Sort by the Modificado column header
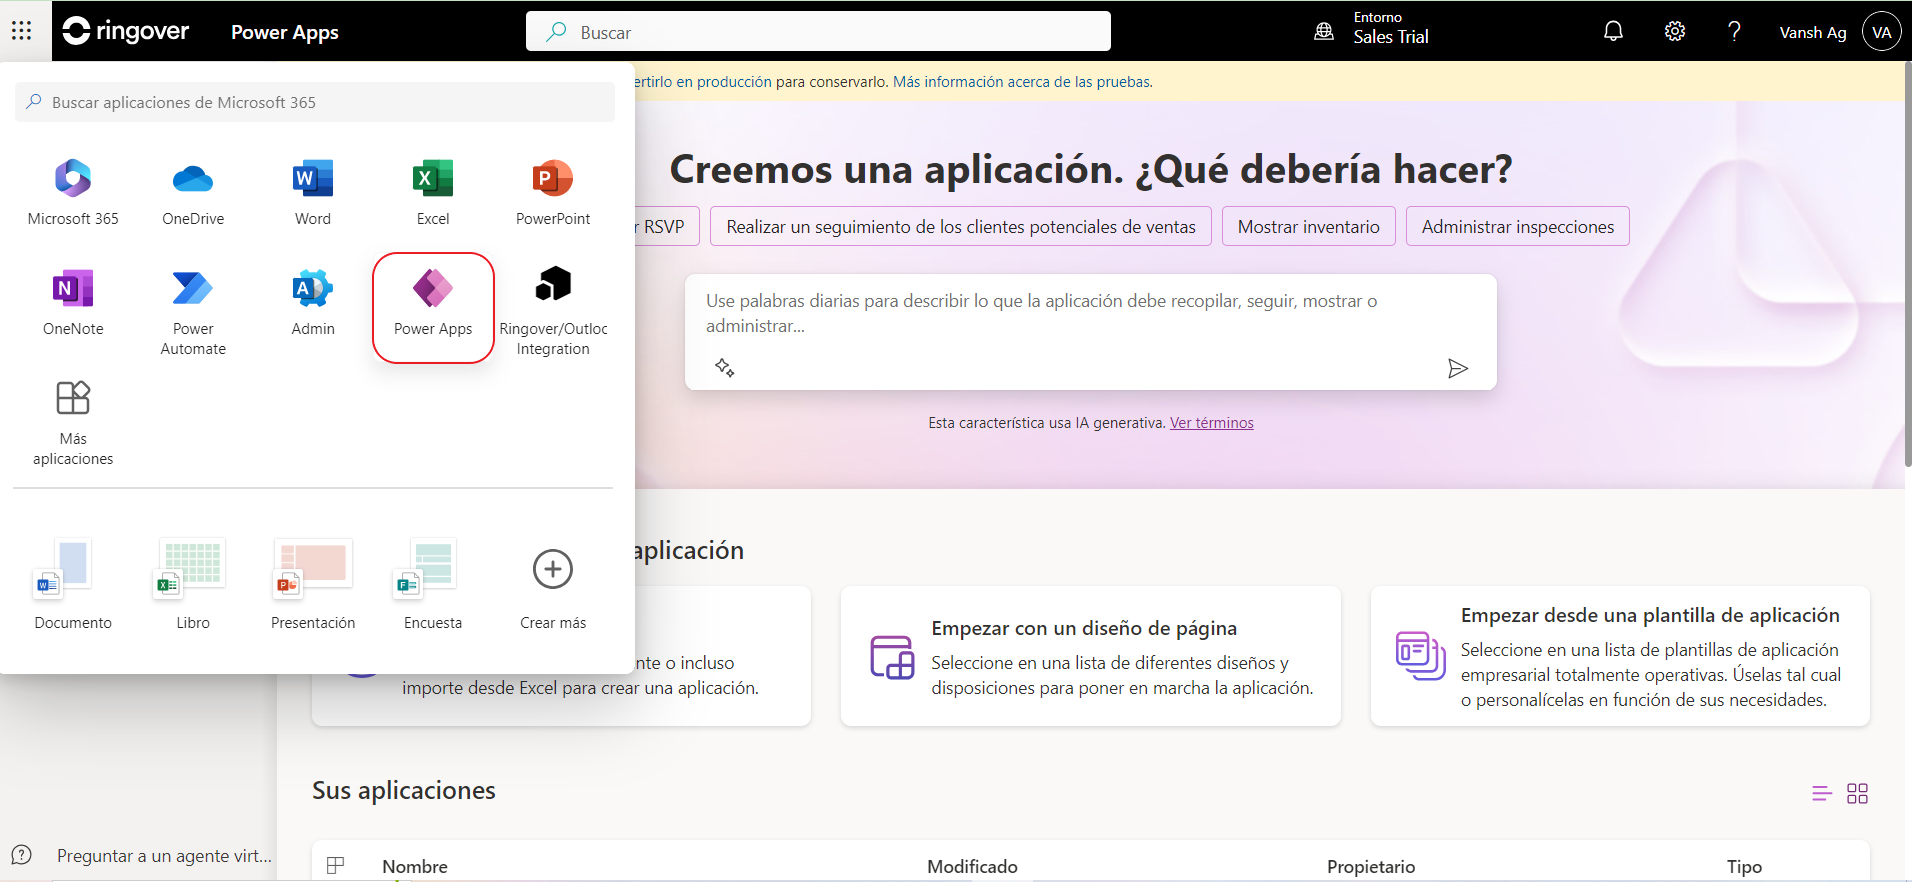1912x882 pixels. point(972,866)
